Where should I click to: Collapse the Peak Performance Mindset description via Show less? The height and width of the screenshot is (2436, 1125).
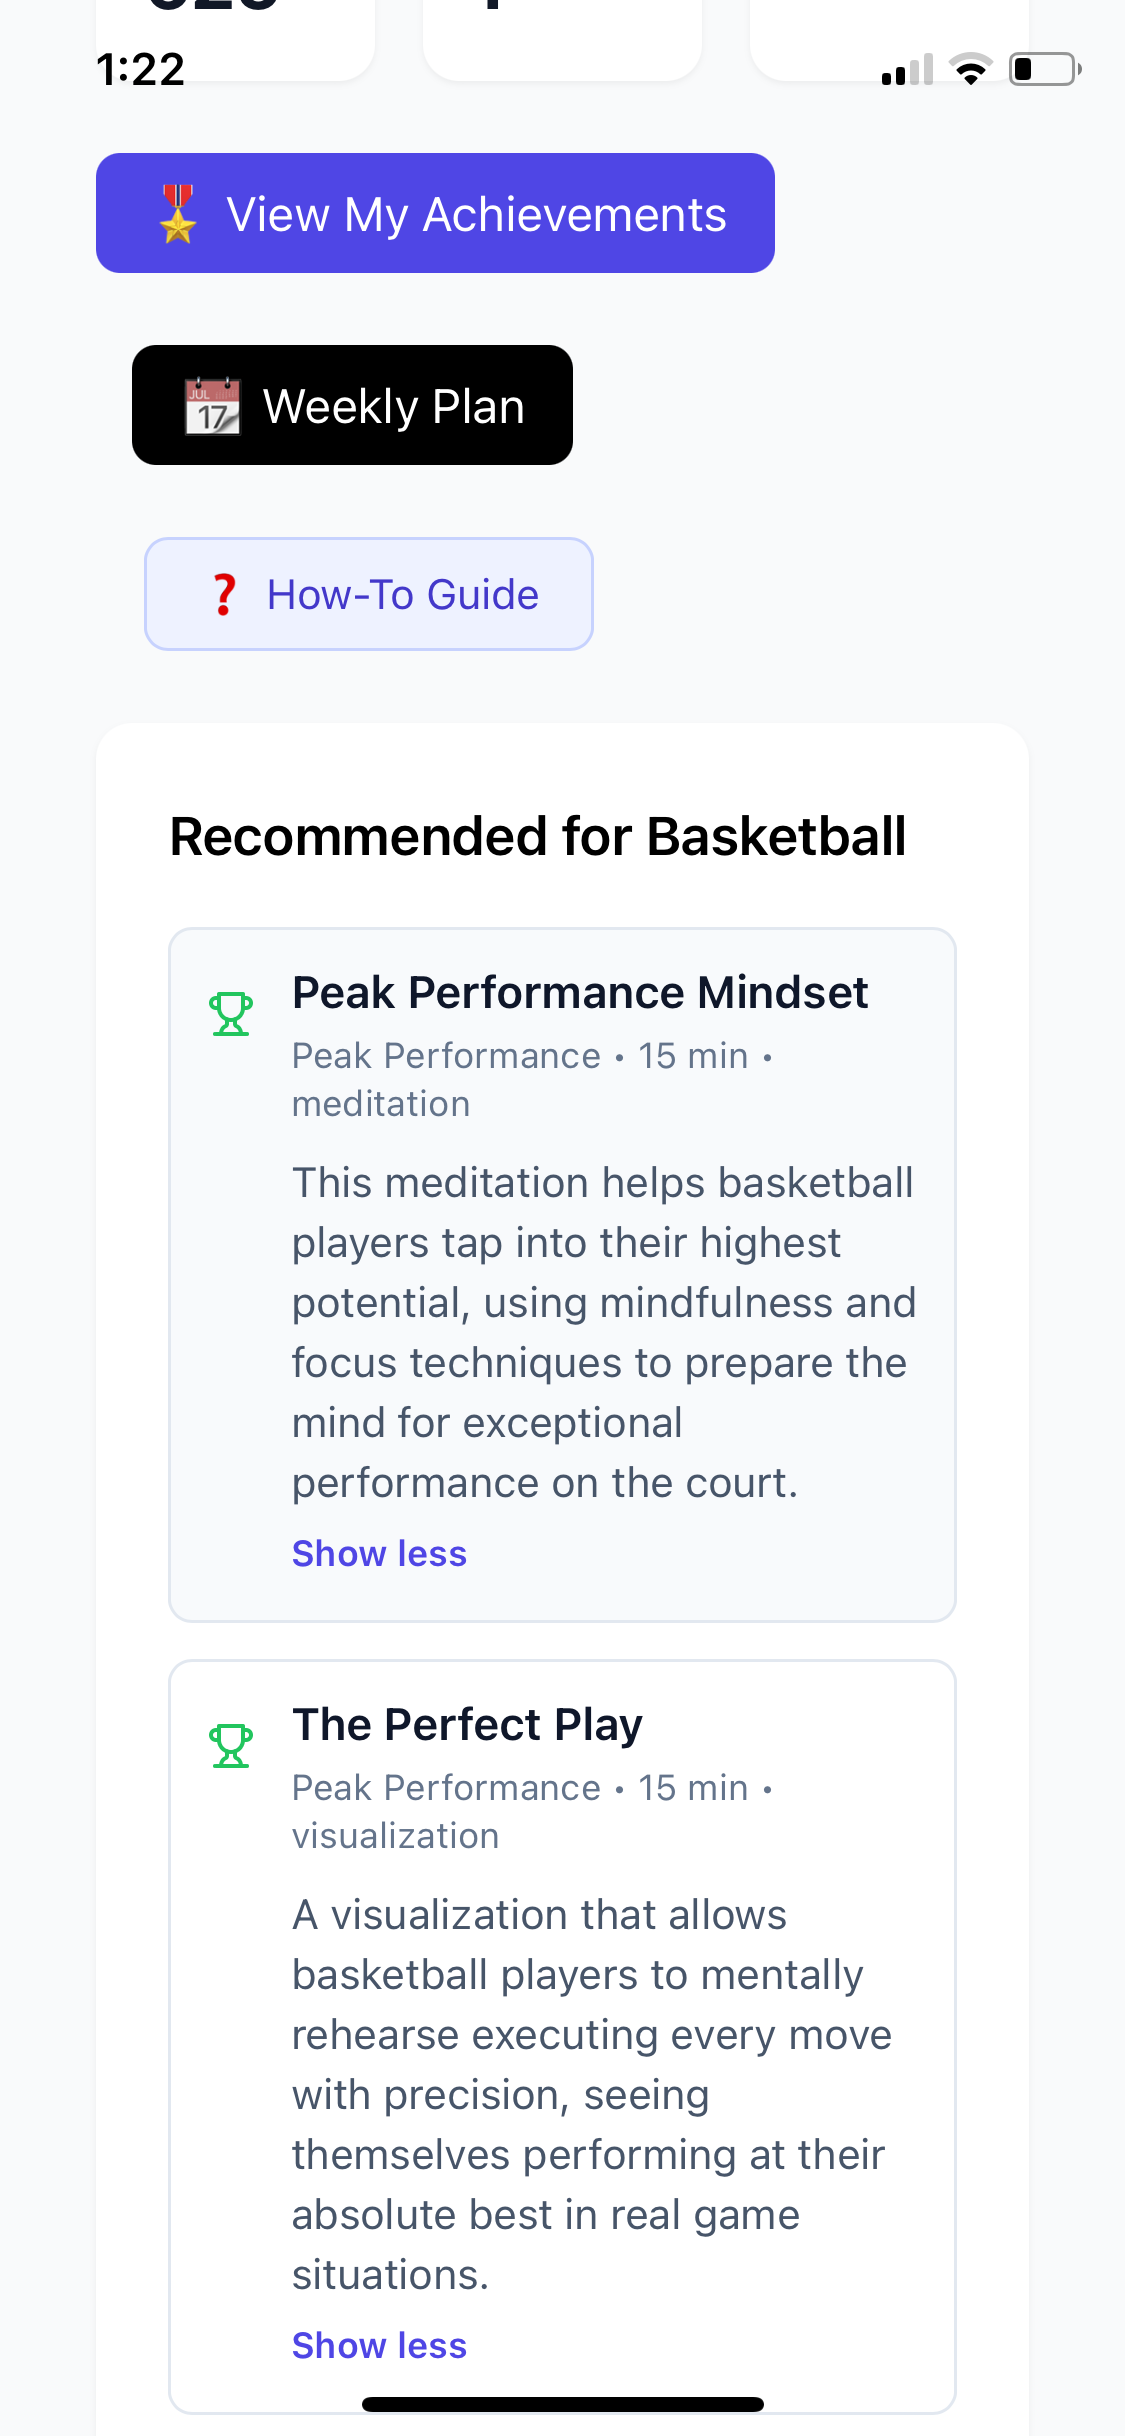click(378, 1552)
